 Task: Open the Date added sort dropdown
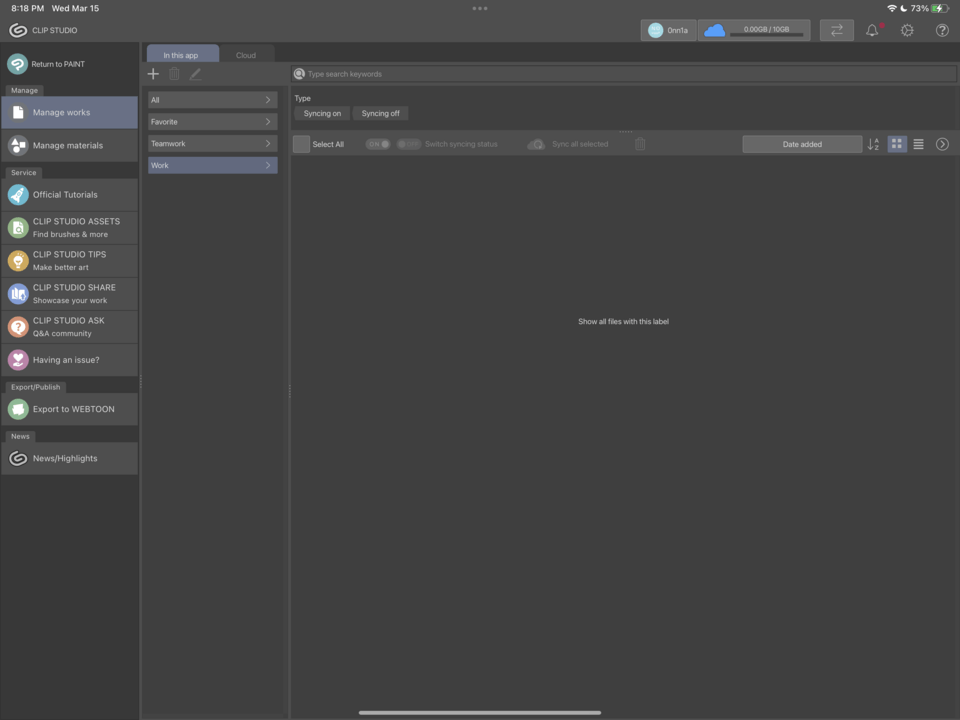801,144
